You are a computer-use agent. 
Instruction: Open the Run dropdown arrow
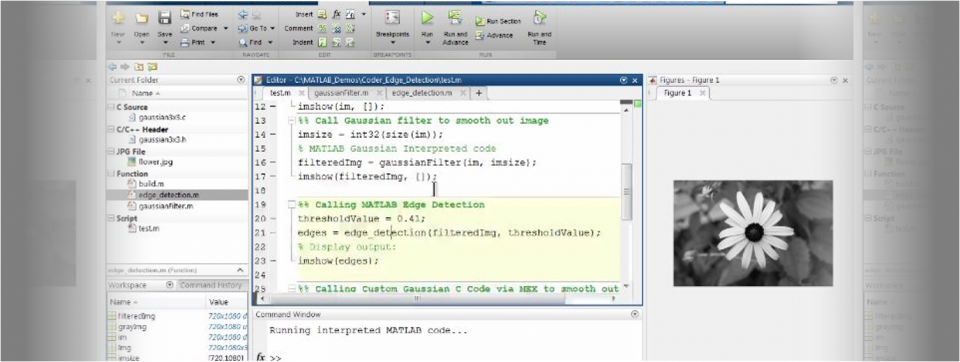tap(427, 43)
